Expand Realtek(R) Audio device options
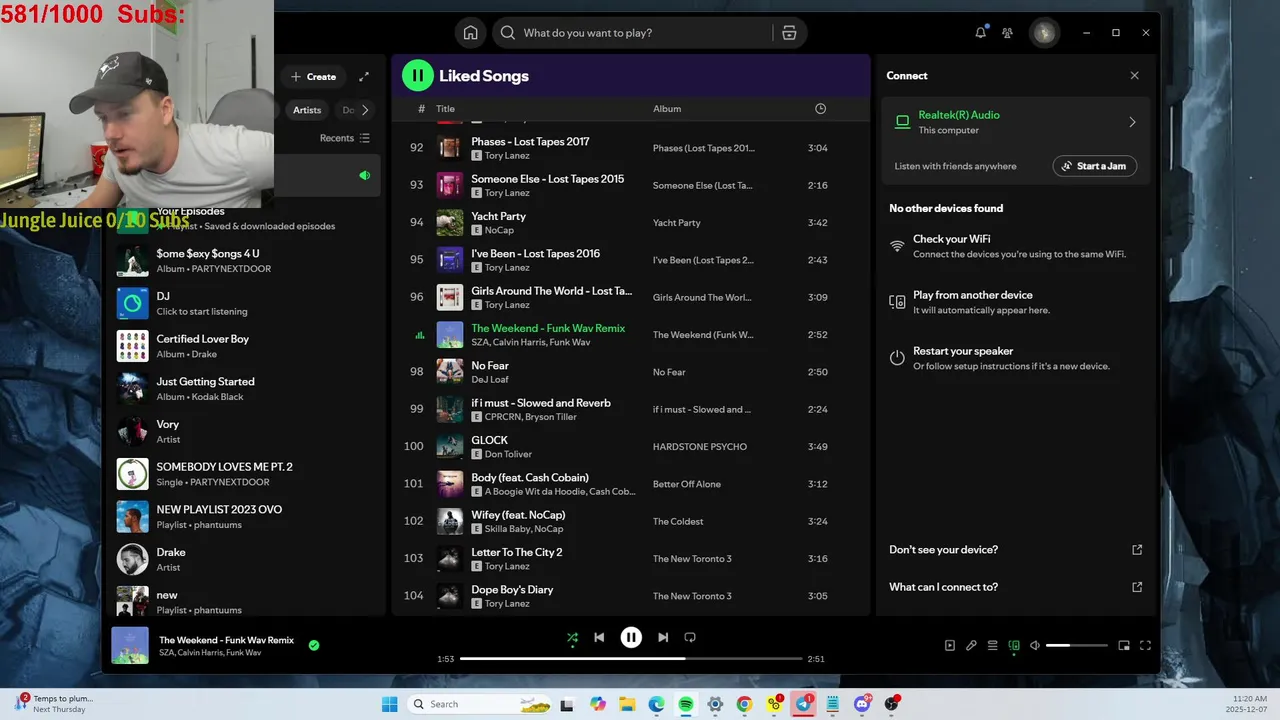Viewport: 1280px width, 720px height. pyautogui.click(x=1132, y=122)
